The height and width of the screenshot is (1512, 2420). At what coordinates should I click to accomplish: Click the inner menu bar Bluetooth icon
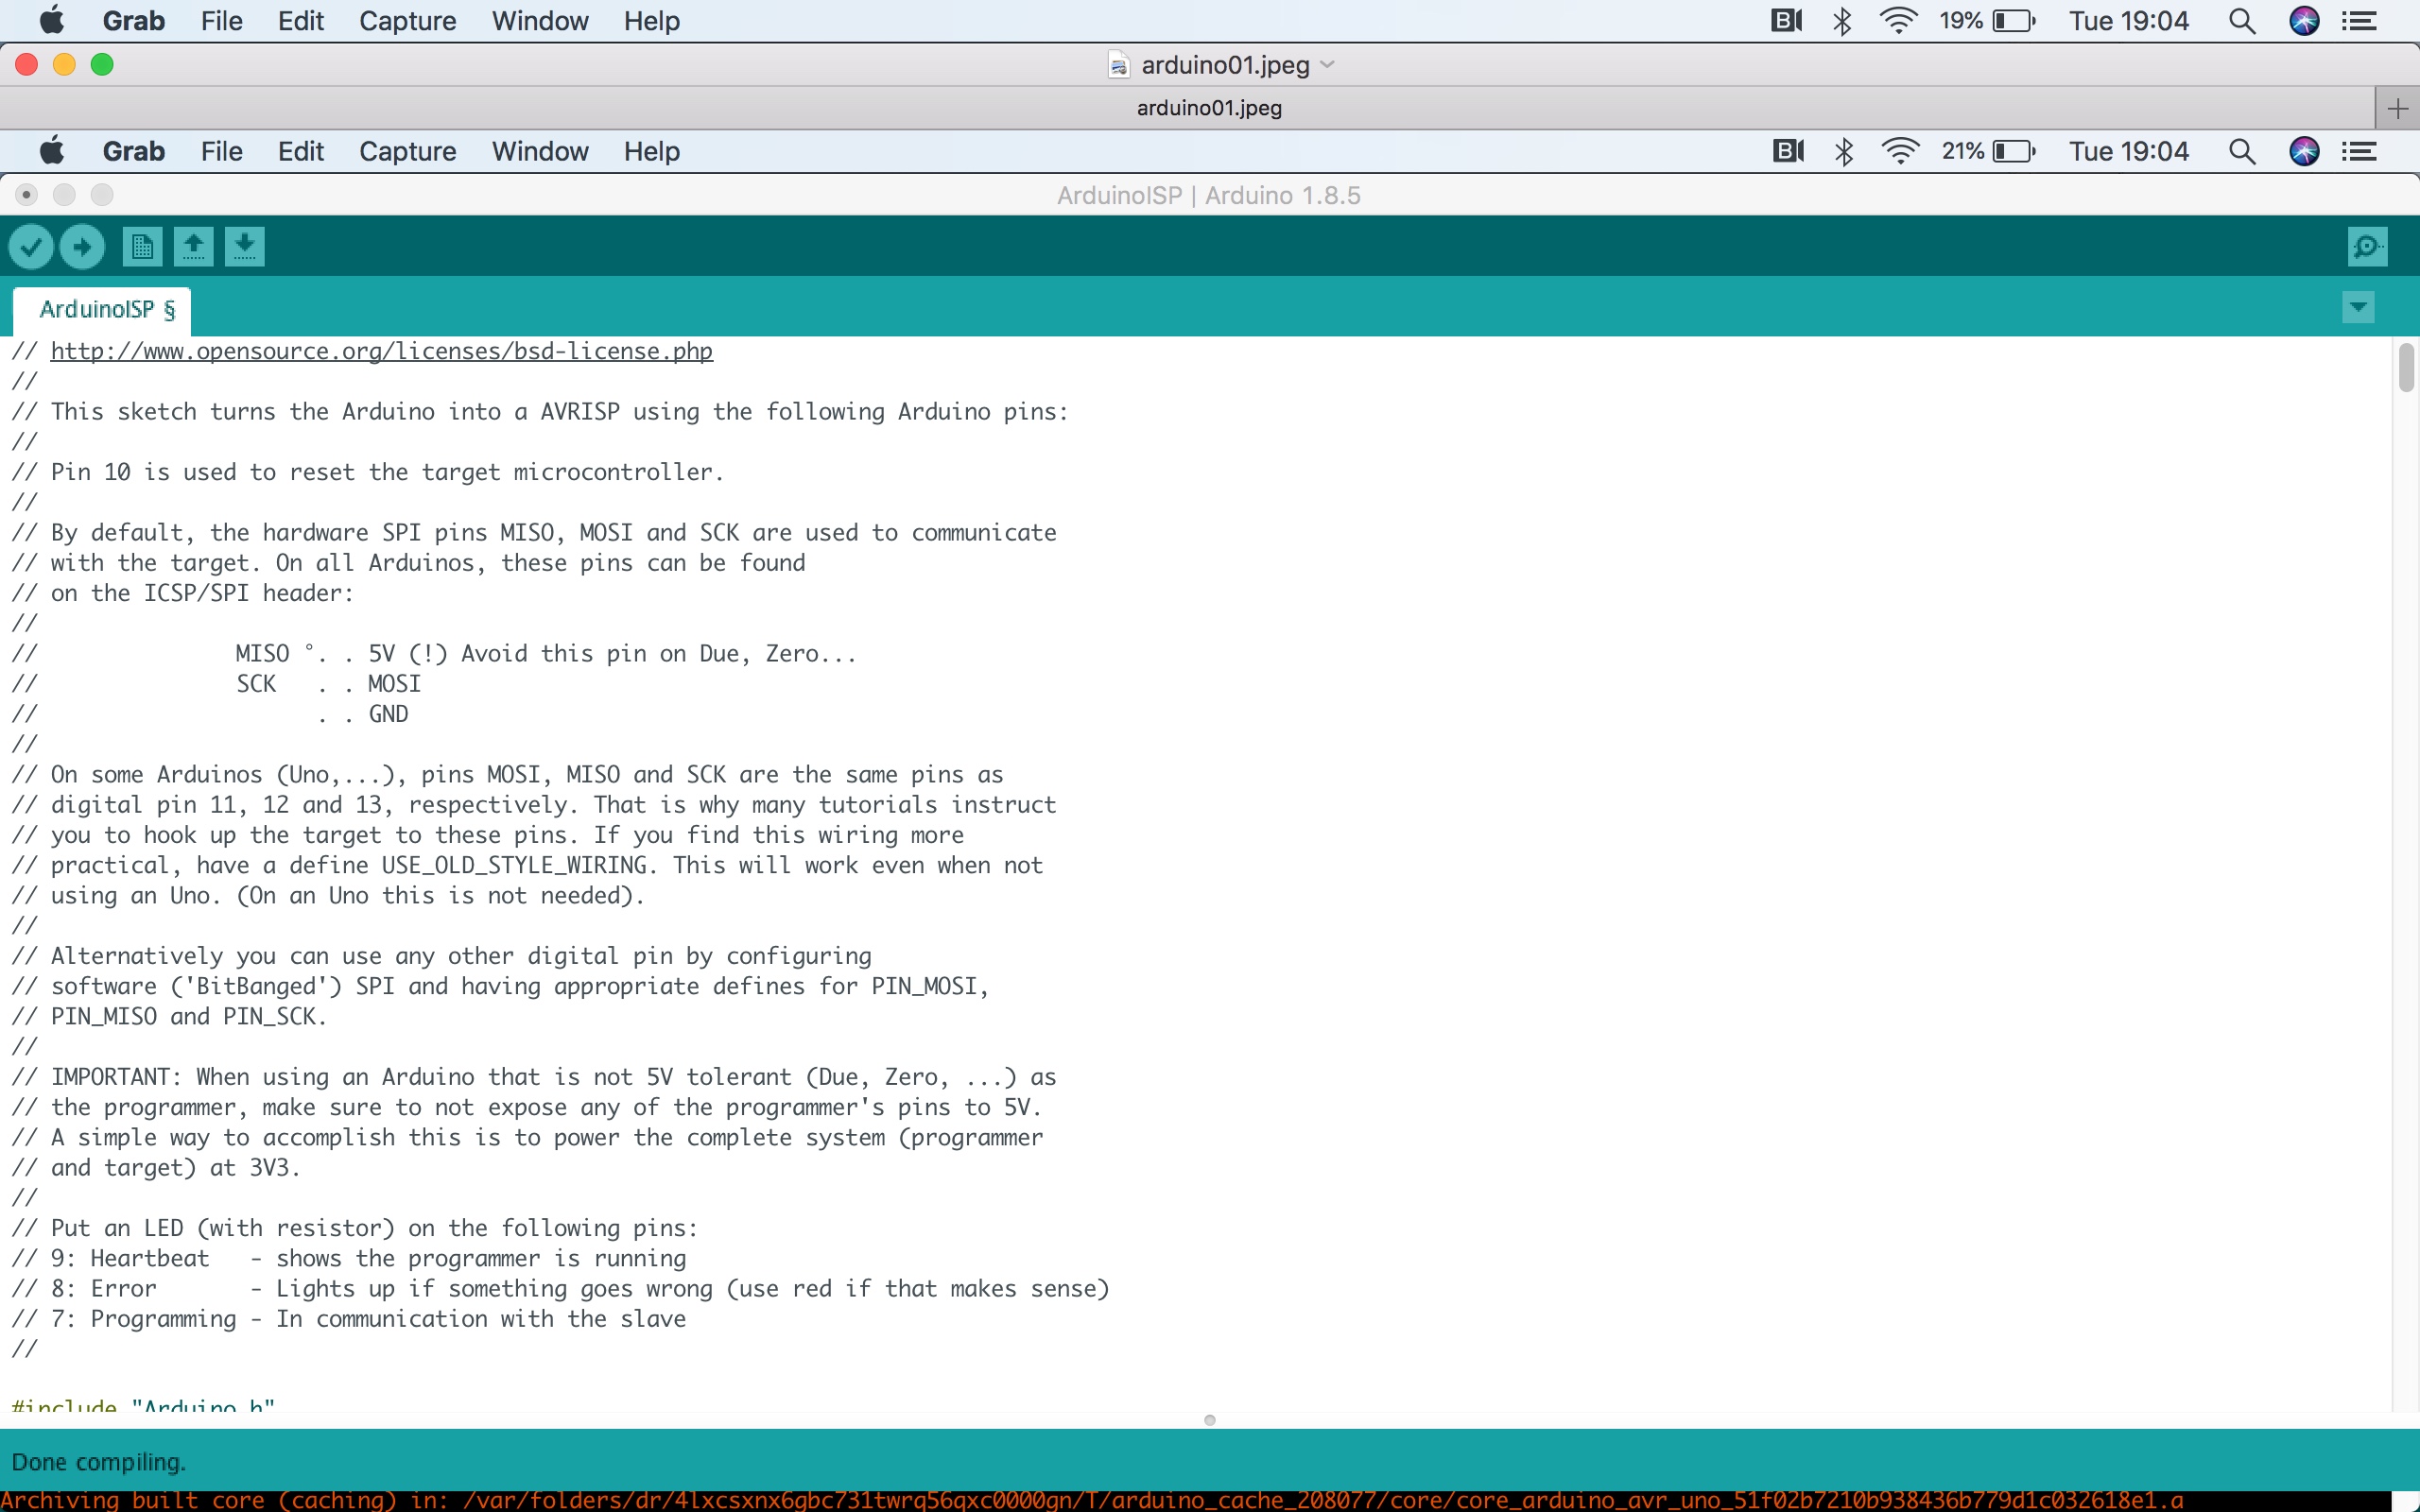pos(1844,151)
